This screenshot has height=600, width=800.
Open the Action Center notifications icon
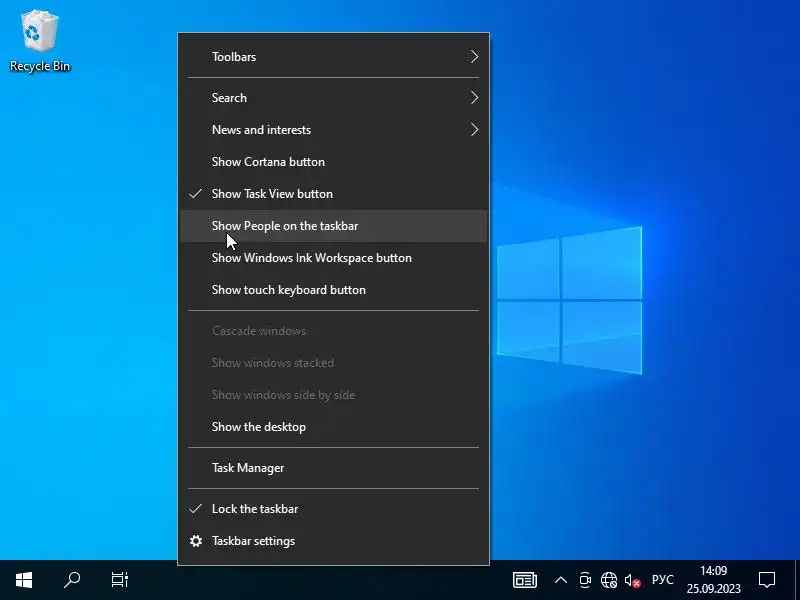pyautogui.click(x=766, y=580)
